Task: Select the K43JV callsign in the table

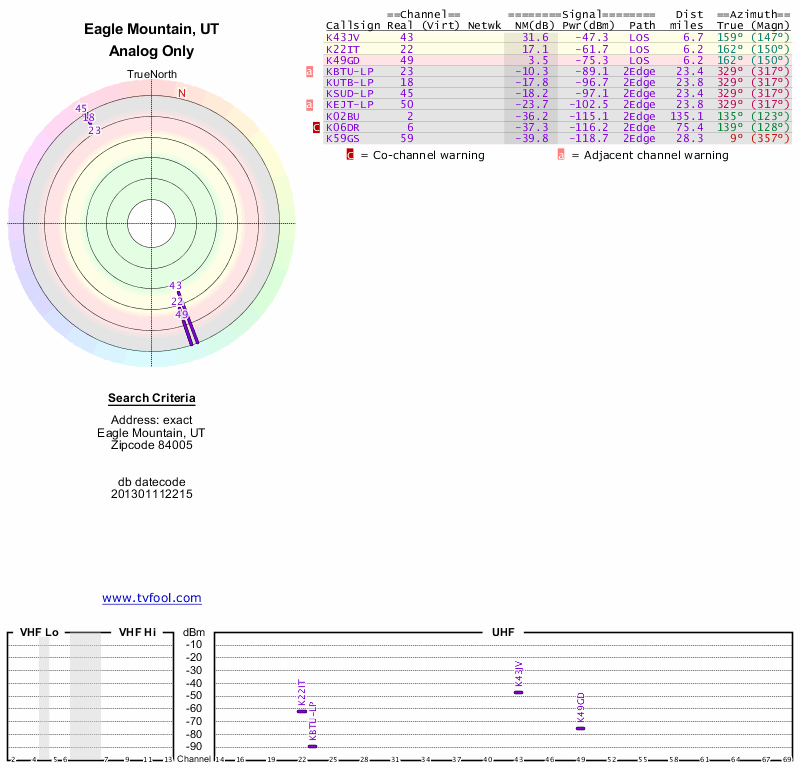Action: [x=343, y=37]
